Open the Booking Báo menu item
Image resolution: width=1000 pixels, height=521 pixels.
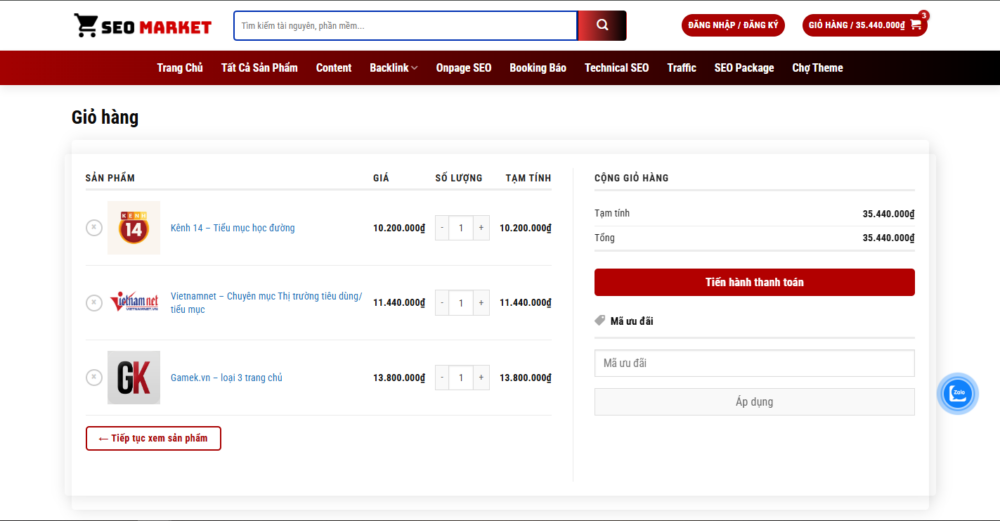click(537, 68)
